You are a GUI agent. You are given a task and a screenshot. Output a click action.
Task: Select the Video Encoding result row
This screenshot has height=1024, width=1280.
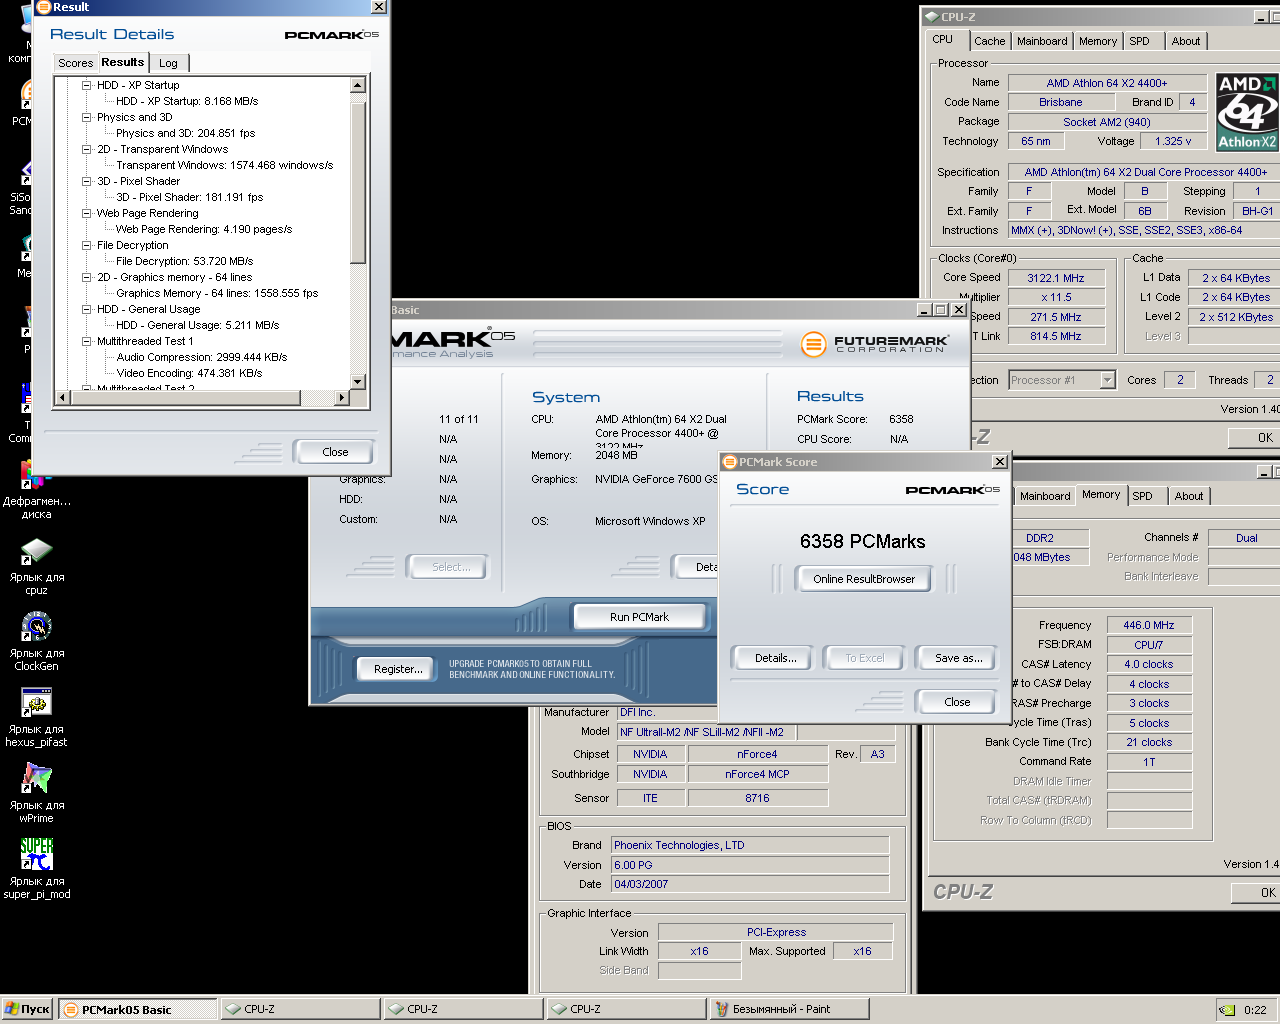tap(189, 373)
